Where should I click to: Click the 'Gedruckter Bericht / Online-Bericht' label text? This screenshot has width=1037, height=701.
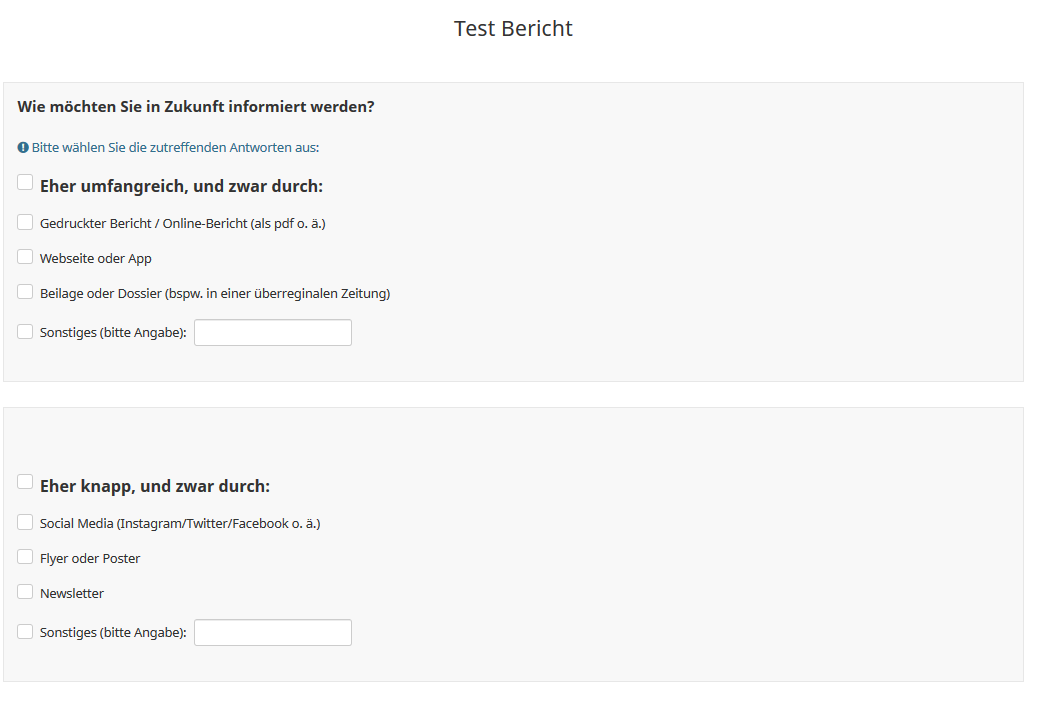[x=183, y=224]
